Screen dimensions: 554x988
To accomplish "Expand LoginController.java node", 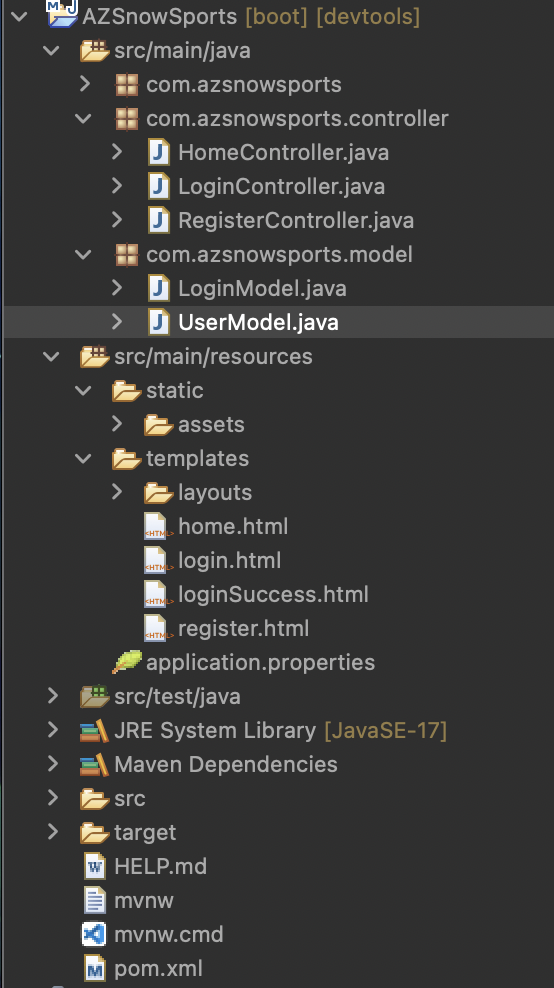I will coord(117,186).
